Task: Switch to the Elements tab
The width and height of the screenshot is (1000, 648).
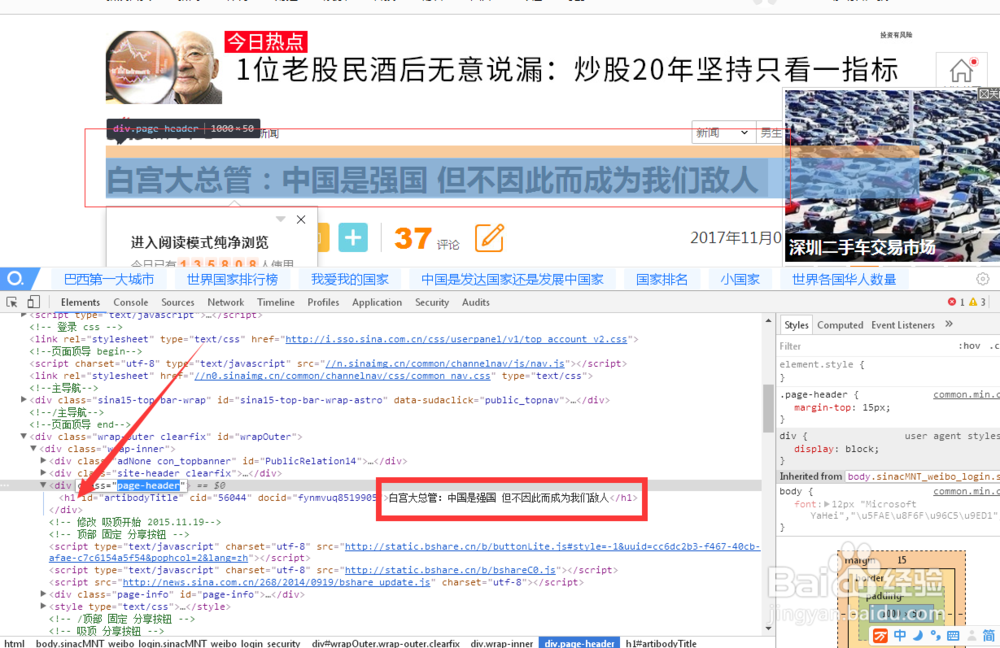Action: (80, 302)
